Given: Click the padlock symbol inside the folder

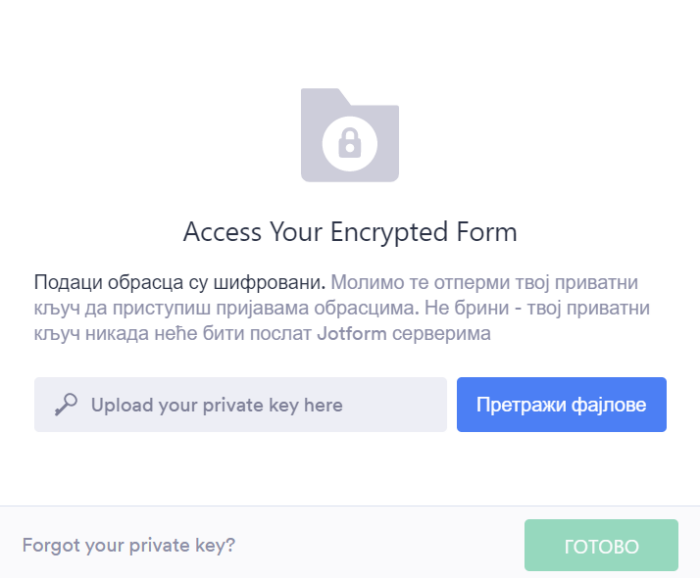Looking at the screenshot, I should tap(349, 145).
